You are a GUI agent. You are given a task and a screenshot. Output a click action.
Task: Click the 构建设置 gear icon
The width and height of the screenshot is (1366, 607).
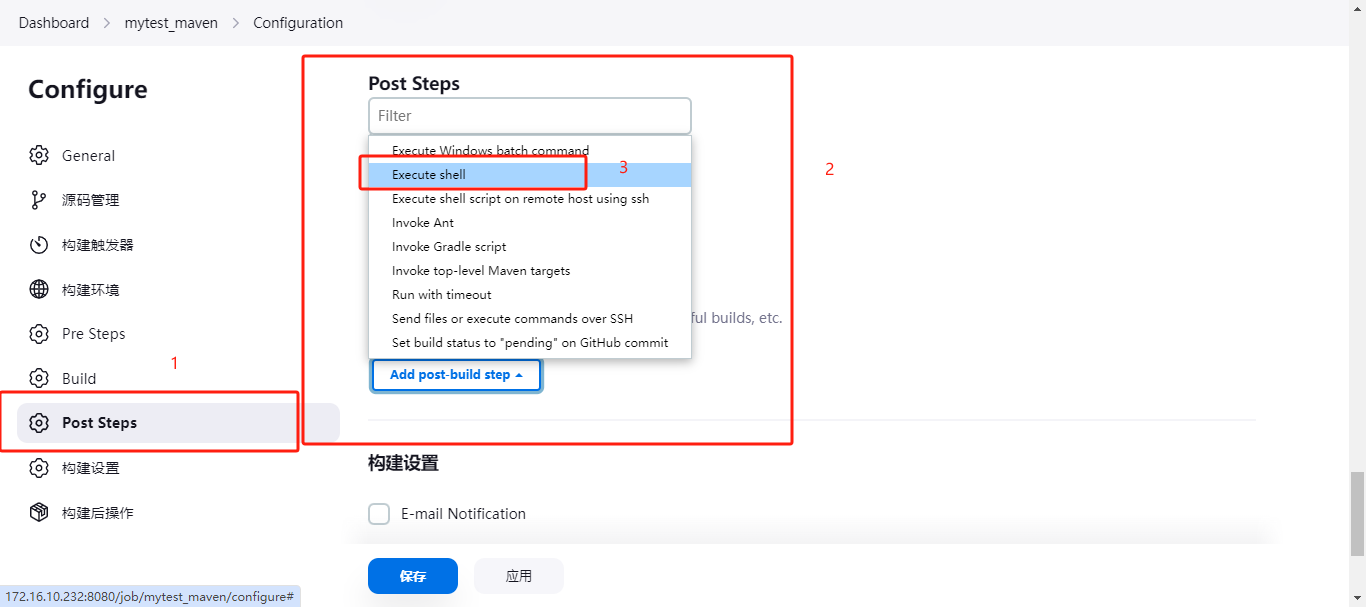[x=39, y=468]
